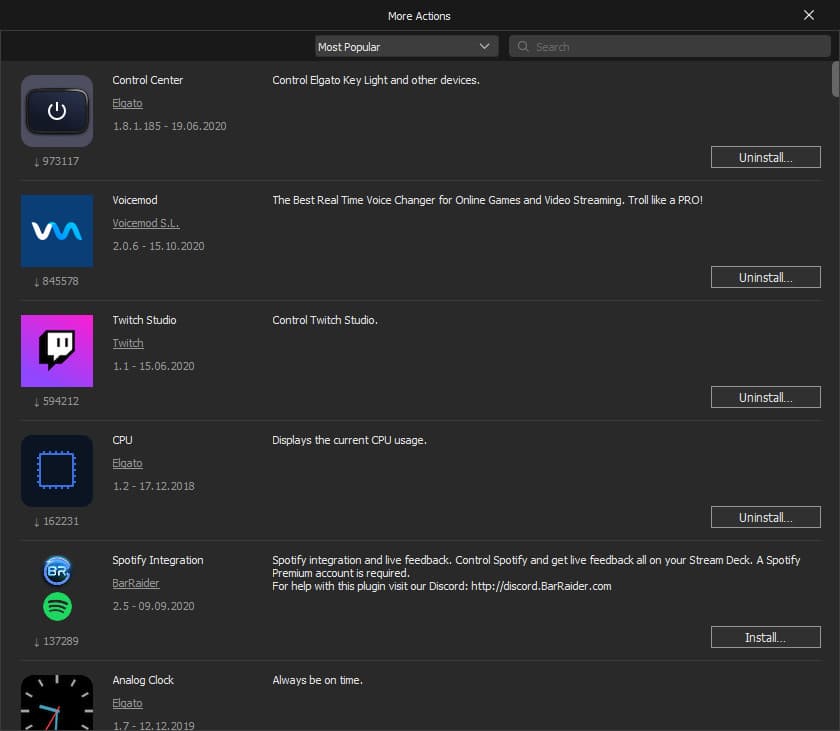Click download count 845578

56,281
